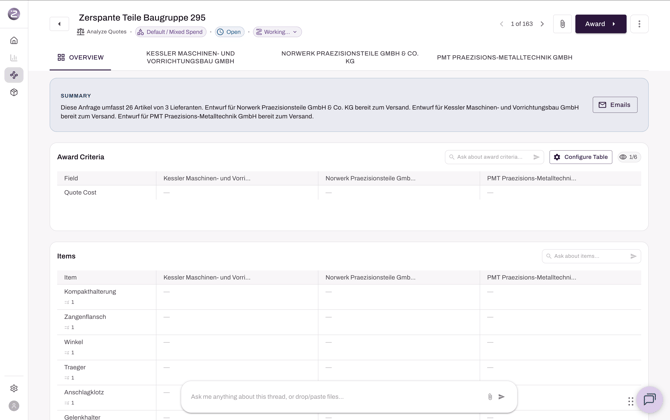This screenshot has height=420, width=670.
Task: Switch to PMT Praezisions-Metalltechnik GmbH tab
Action: pos(504,57)
